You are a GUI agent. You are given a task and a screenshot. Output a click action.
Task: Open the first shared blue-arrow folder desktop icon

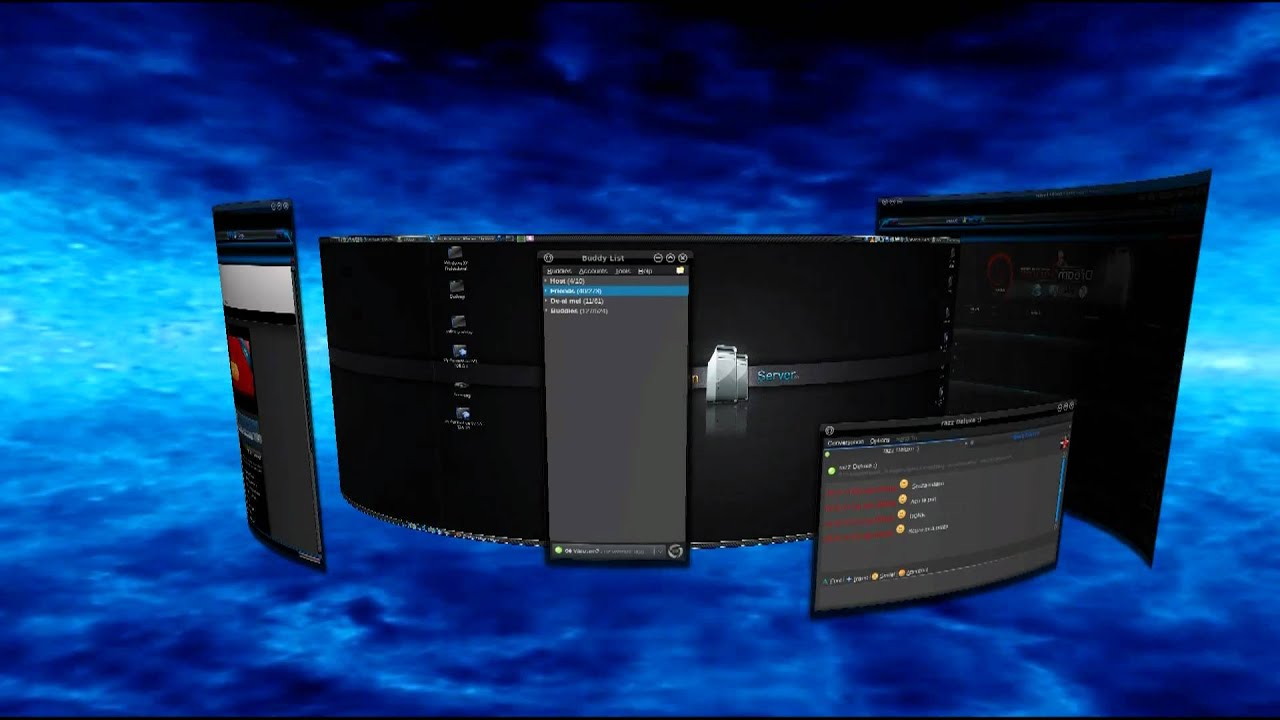pyautogui.click(x=459, y=352)
